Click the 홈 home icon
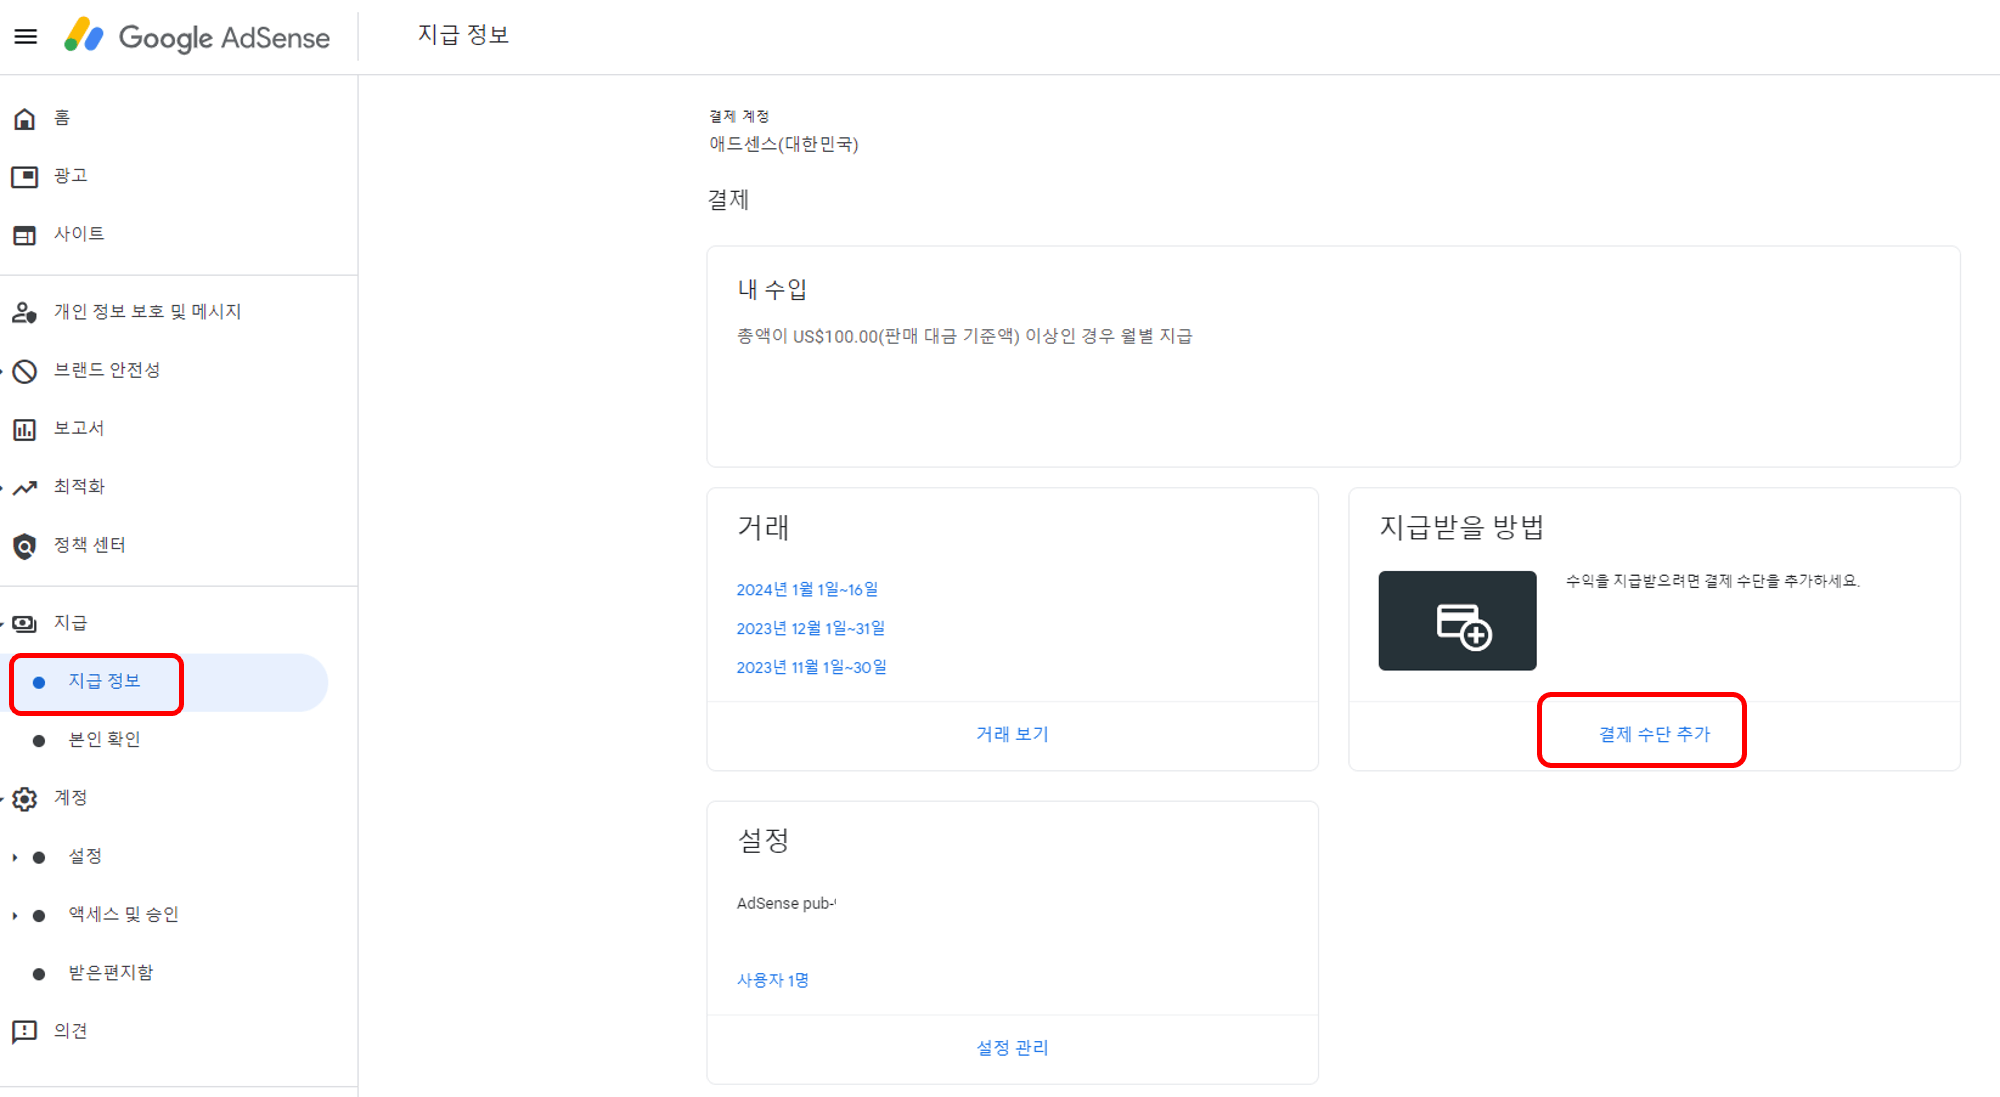The width and height of the screenshot is (2000, 1097). (25, 119)
